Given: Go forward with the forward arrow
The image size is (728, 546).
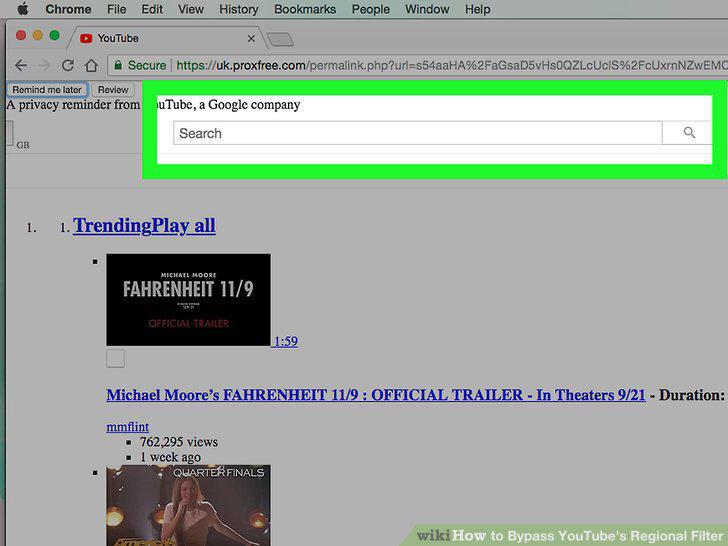Looking at the screenshot, I should coord(44,65).
